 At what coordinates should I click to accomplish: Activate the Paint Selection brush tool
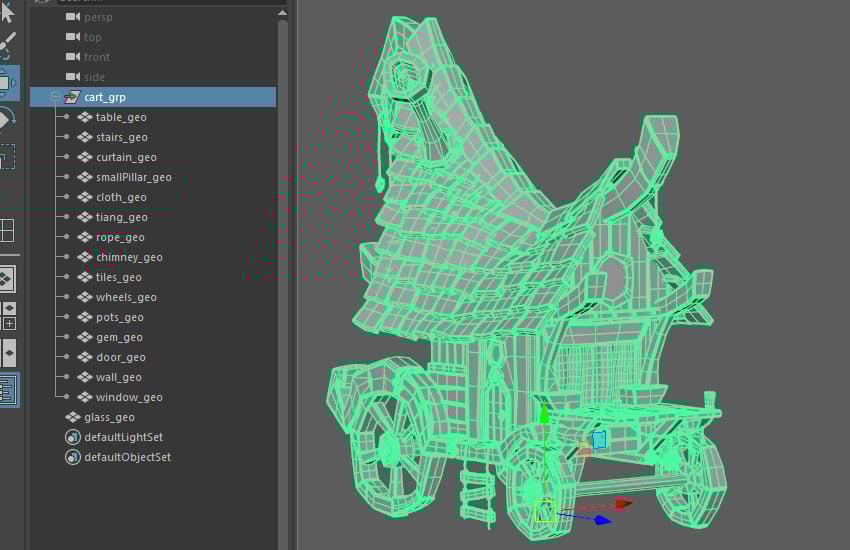(x=7, y=45)
